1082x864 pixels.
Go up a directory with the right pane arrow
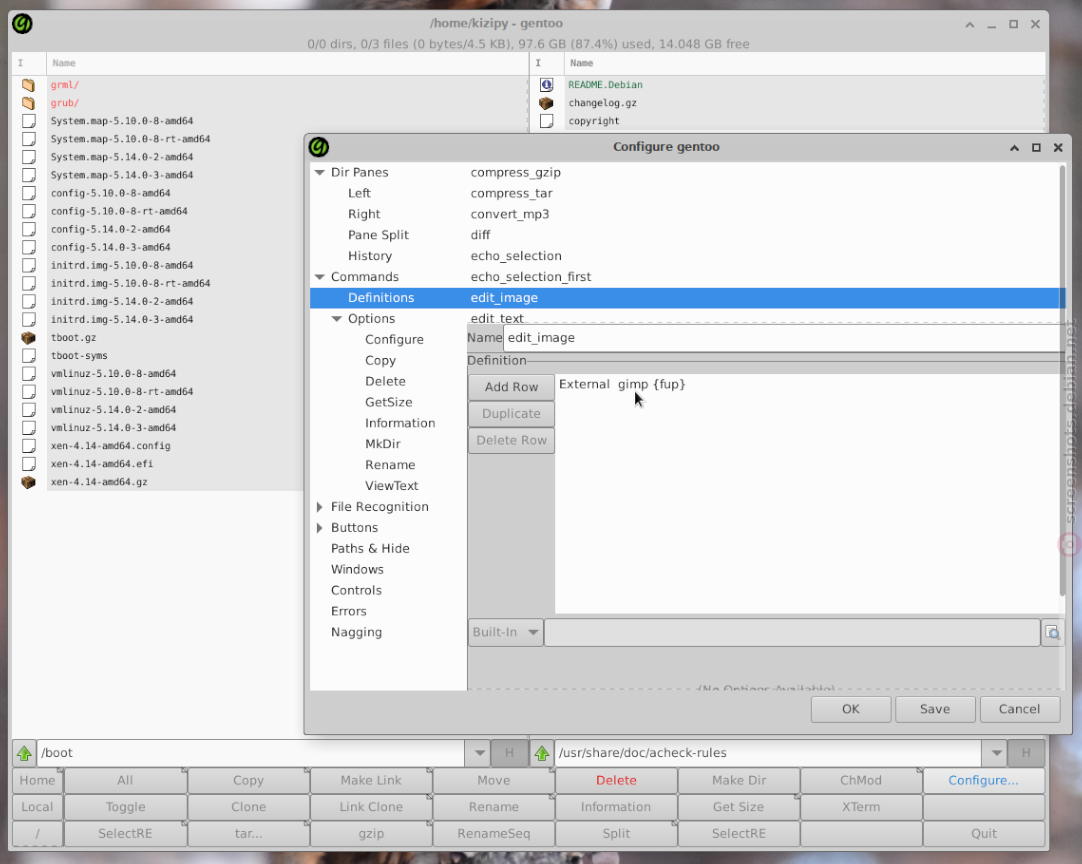(542, 753)
